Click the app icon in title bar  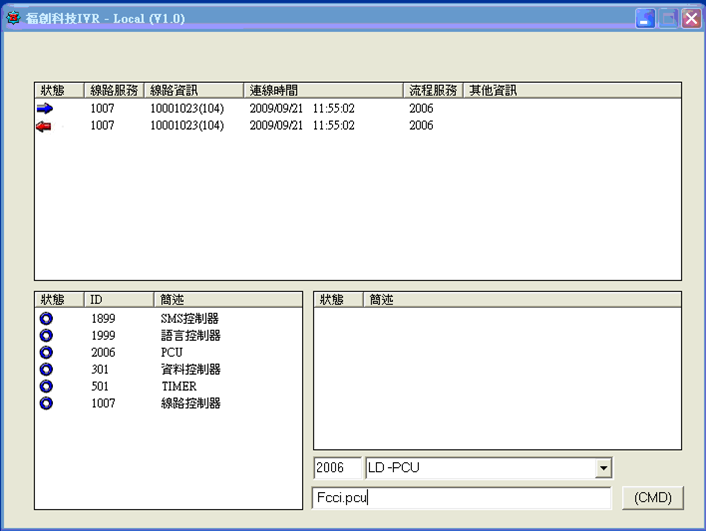pos(14,18)
